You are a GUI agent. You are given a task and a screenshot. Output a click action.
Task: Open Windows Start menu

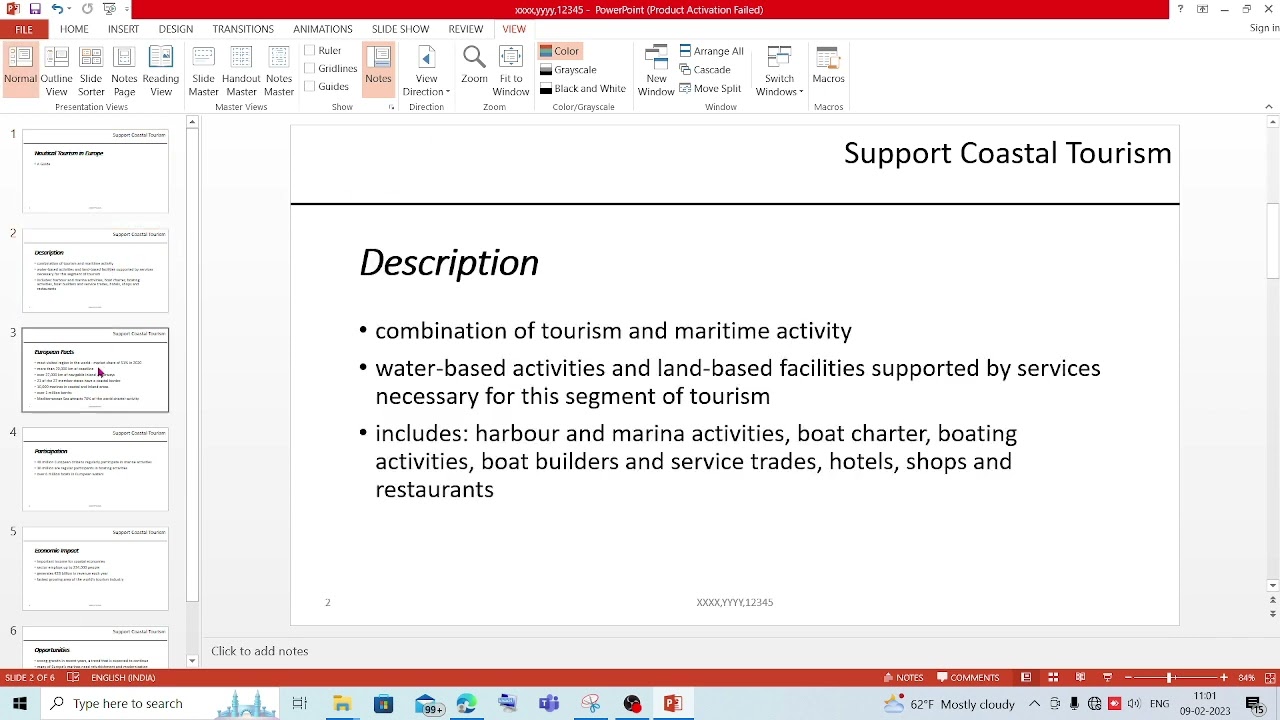tap(19, 703)
